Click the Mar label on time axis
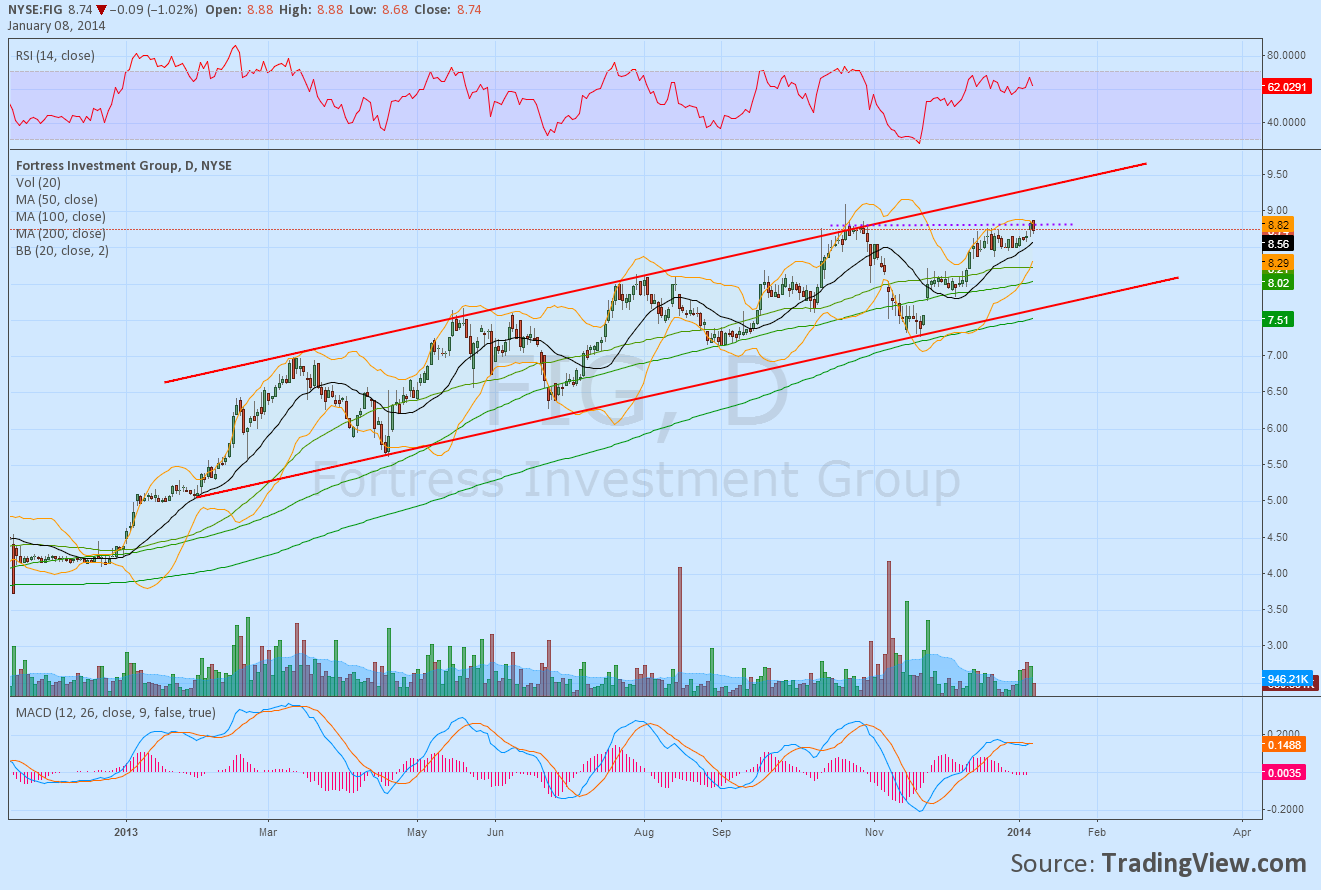Viewport: 1321px width, 890px height. [x=268, y=831]
